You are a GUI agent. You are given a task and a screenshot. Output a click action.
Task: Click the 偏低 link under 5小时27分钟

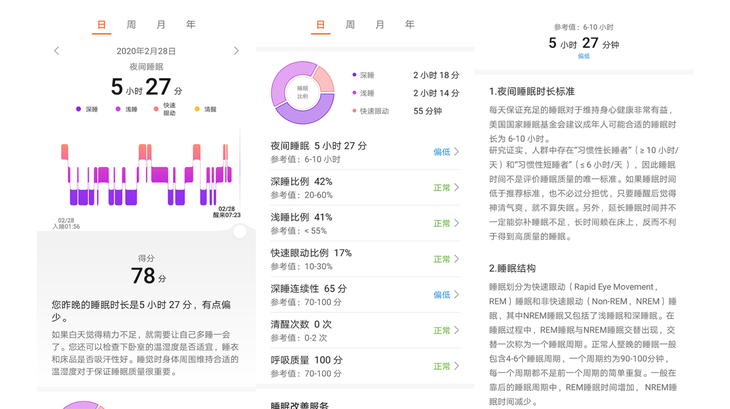tap(584, 57)
